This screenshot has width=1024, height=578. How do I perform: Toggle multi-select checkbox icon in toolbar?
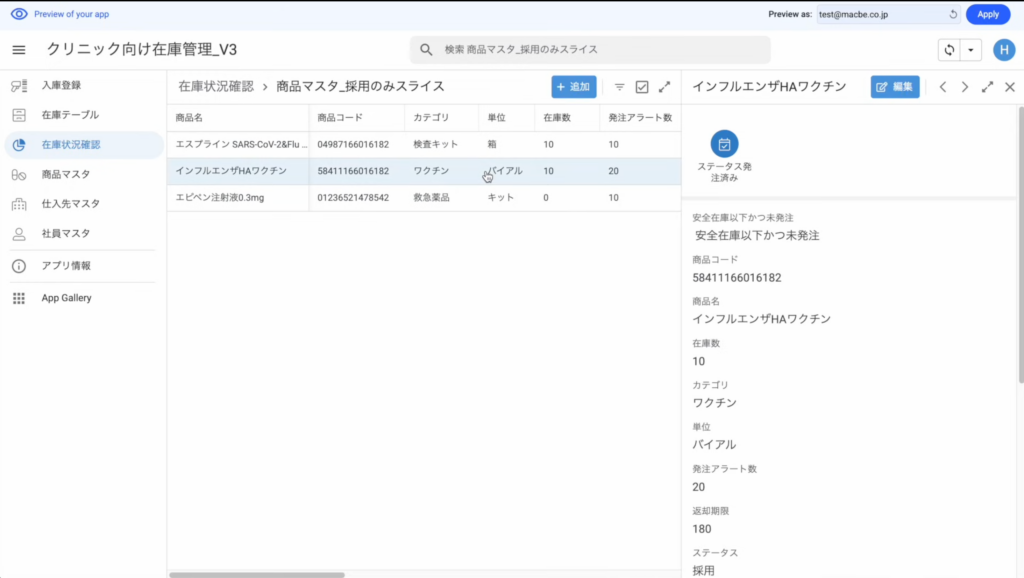click(x=642, y=87)
